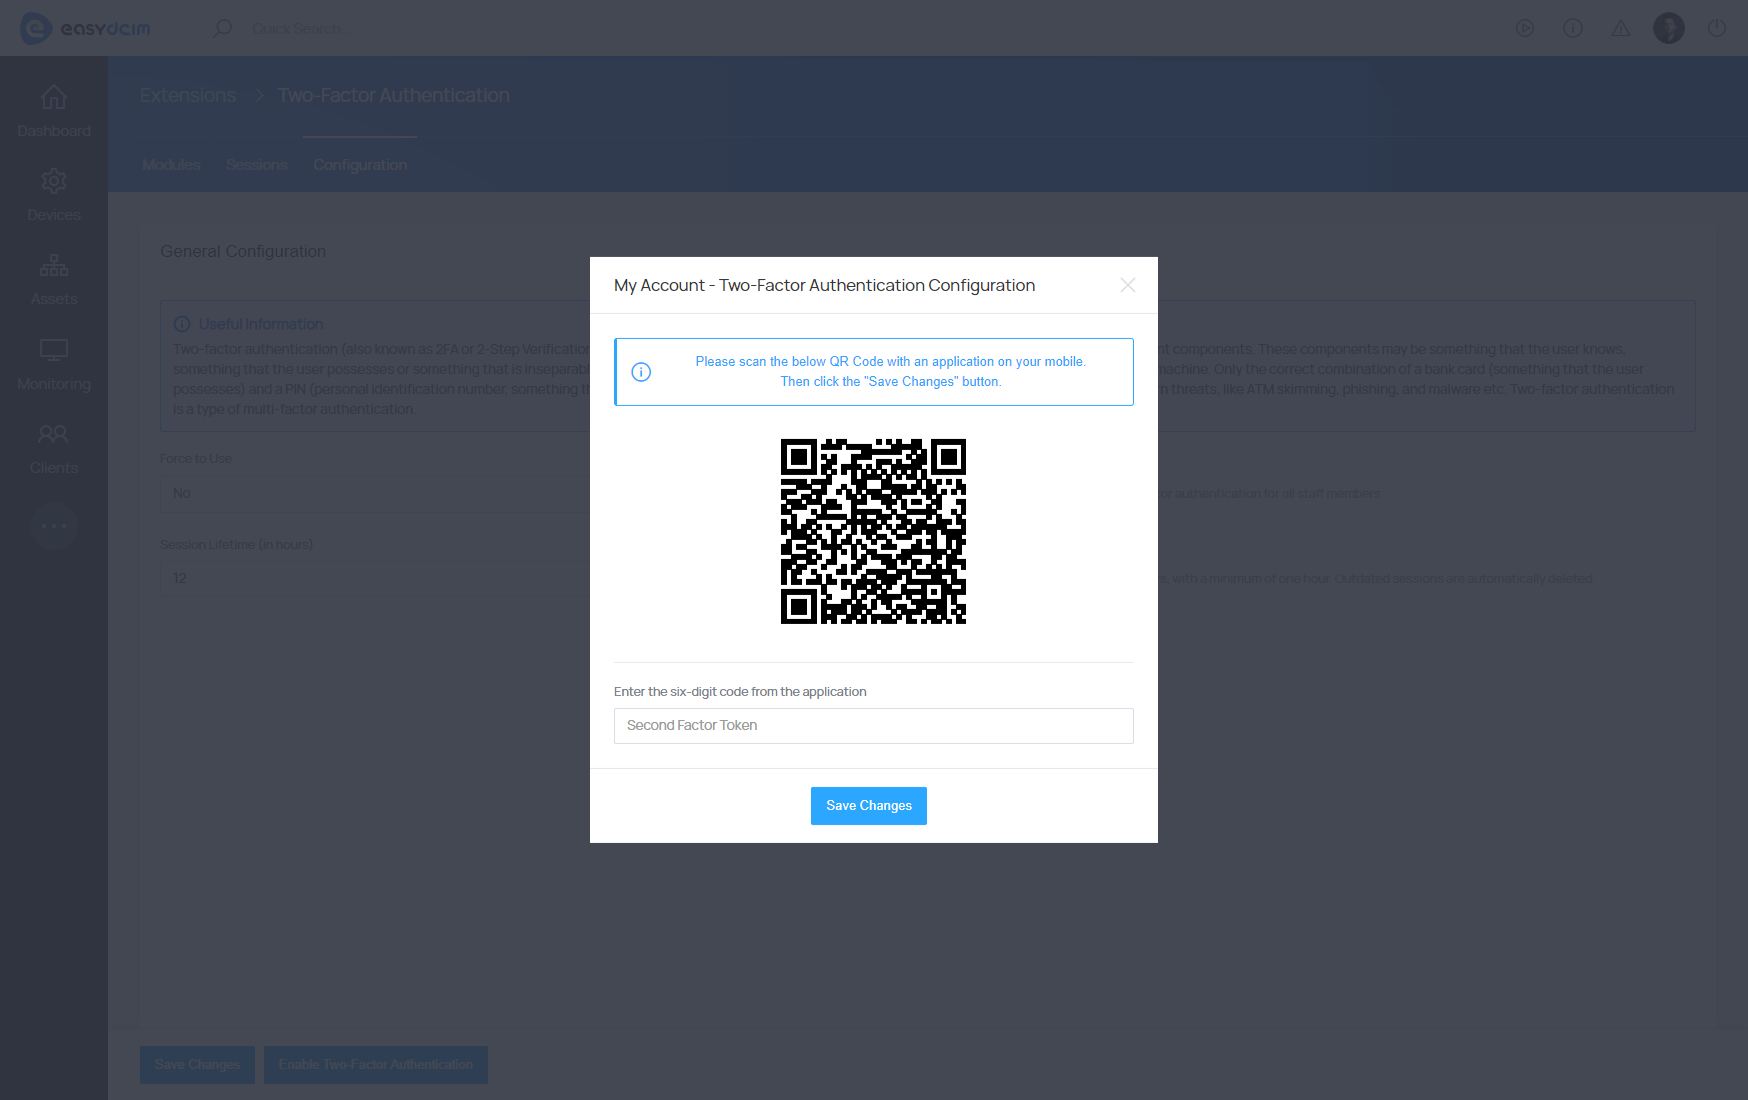Click the General Configuration heading

tap(243, 252)
